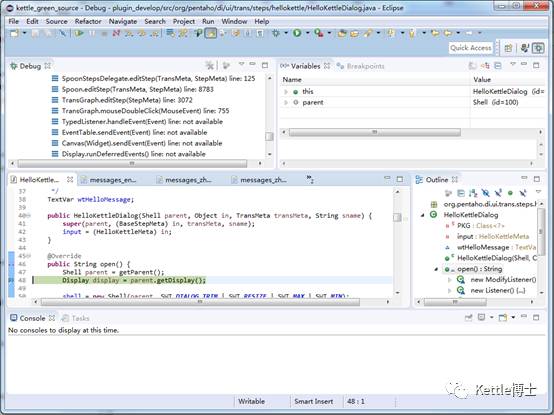Click the perspective icon left of Debug perspective
This screenshot has width=554, height=415.
coord(525,48)
